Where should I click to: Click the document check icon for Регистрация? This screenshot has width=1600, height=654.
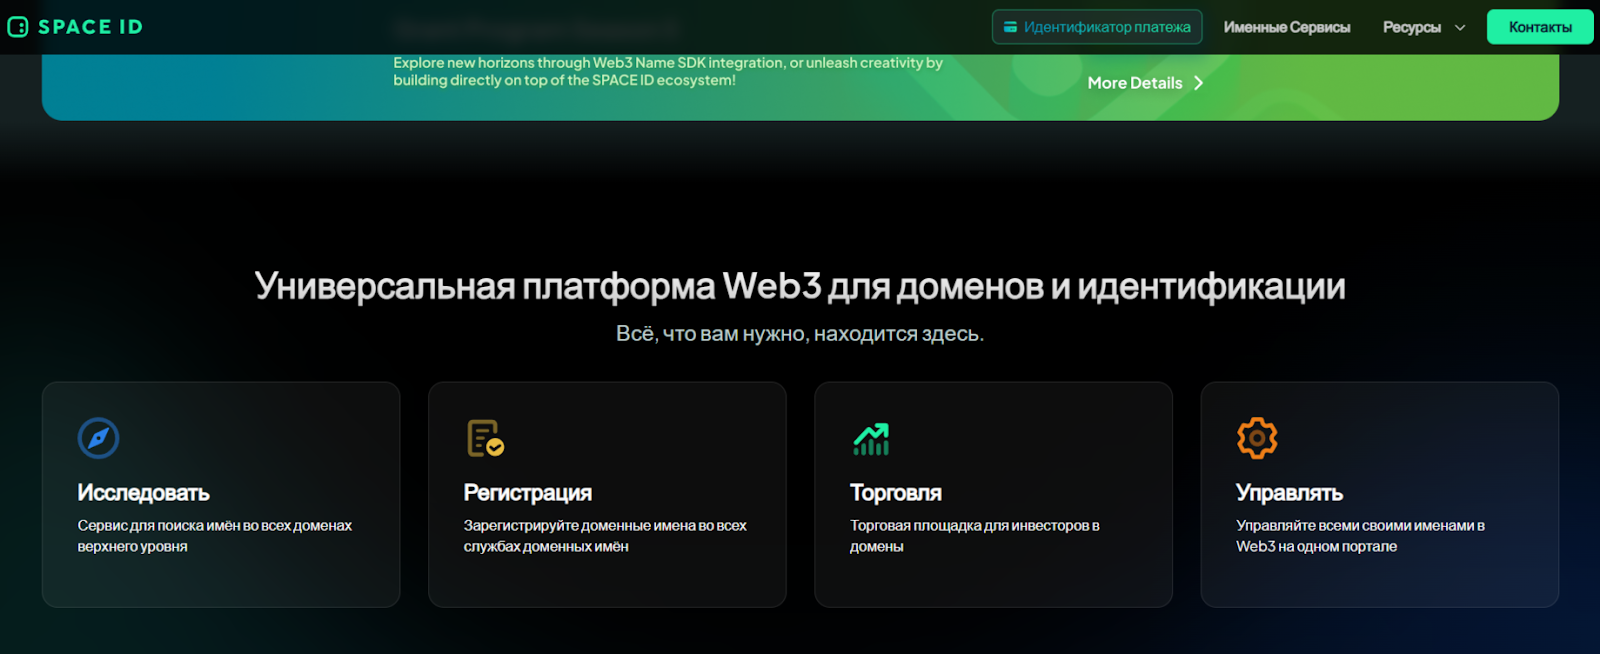[x=485, y=438]
